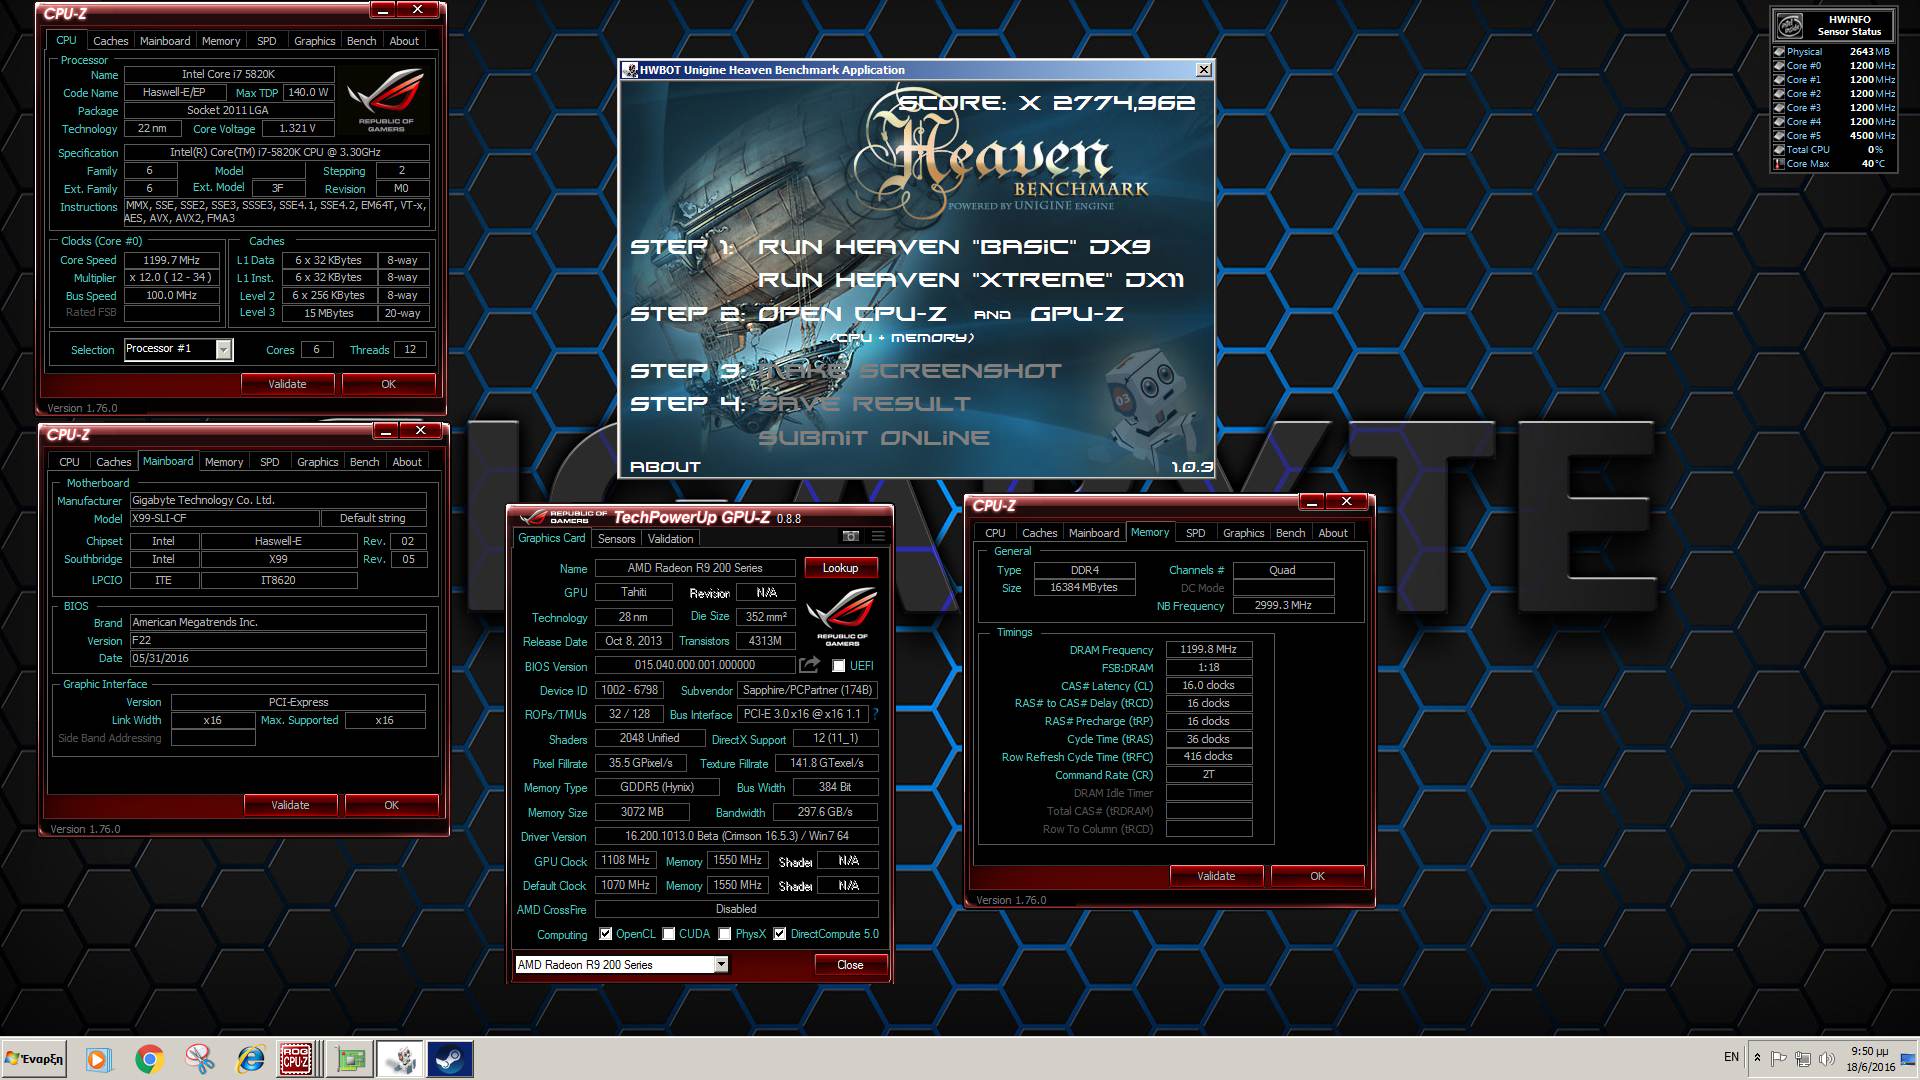
Task: Open Bench tab in top CPU-Z window
Action: (x=361, y=41)
